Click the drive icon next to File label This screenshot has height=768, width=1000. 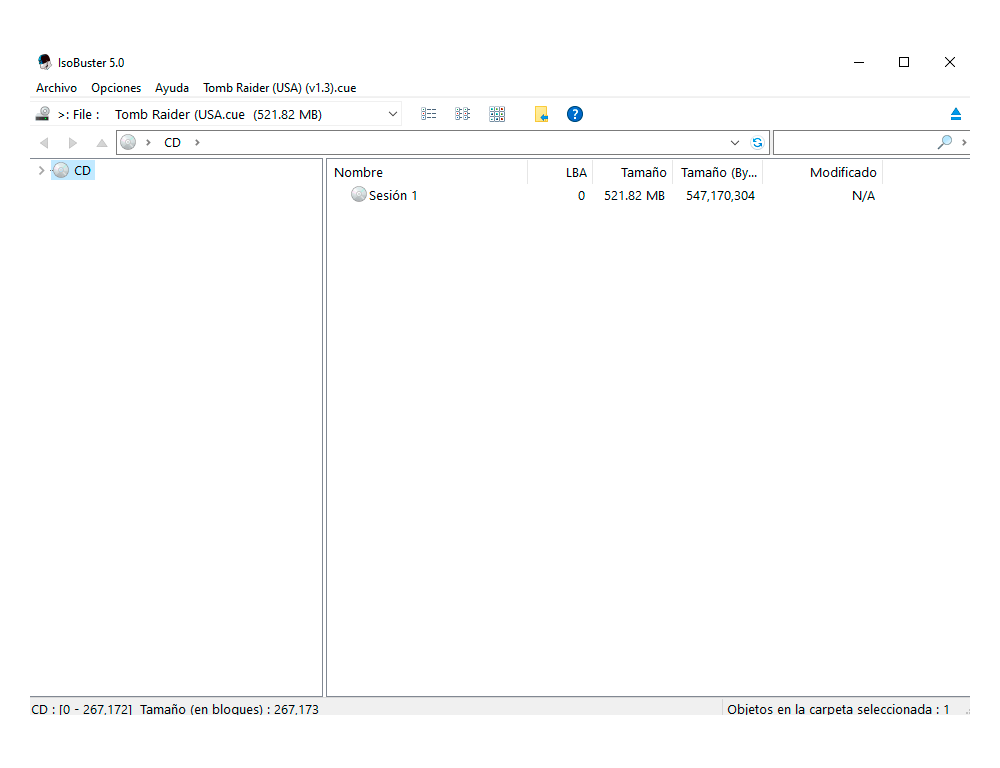(43, 114)
